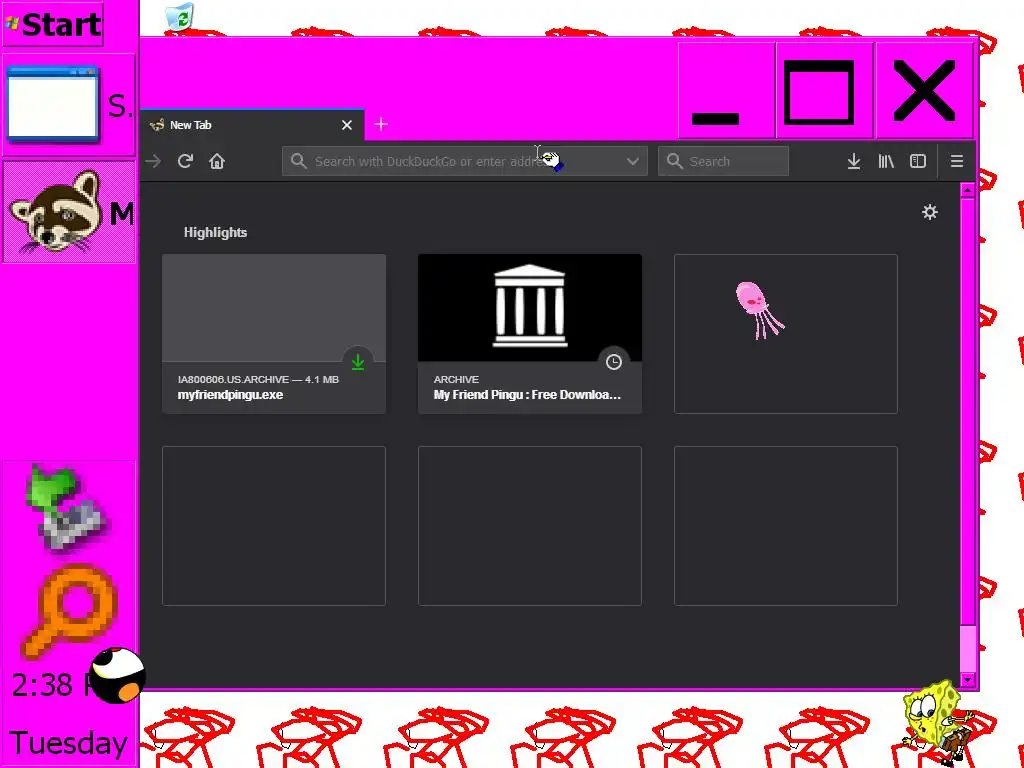This screenshot has width=1024, height=768.
Task: Open new tab page settings gear
Action: pyautogui.click(x=930, y=212)
